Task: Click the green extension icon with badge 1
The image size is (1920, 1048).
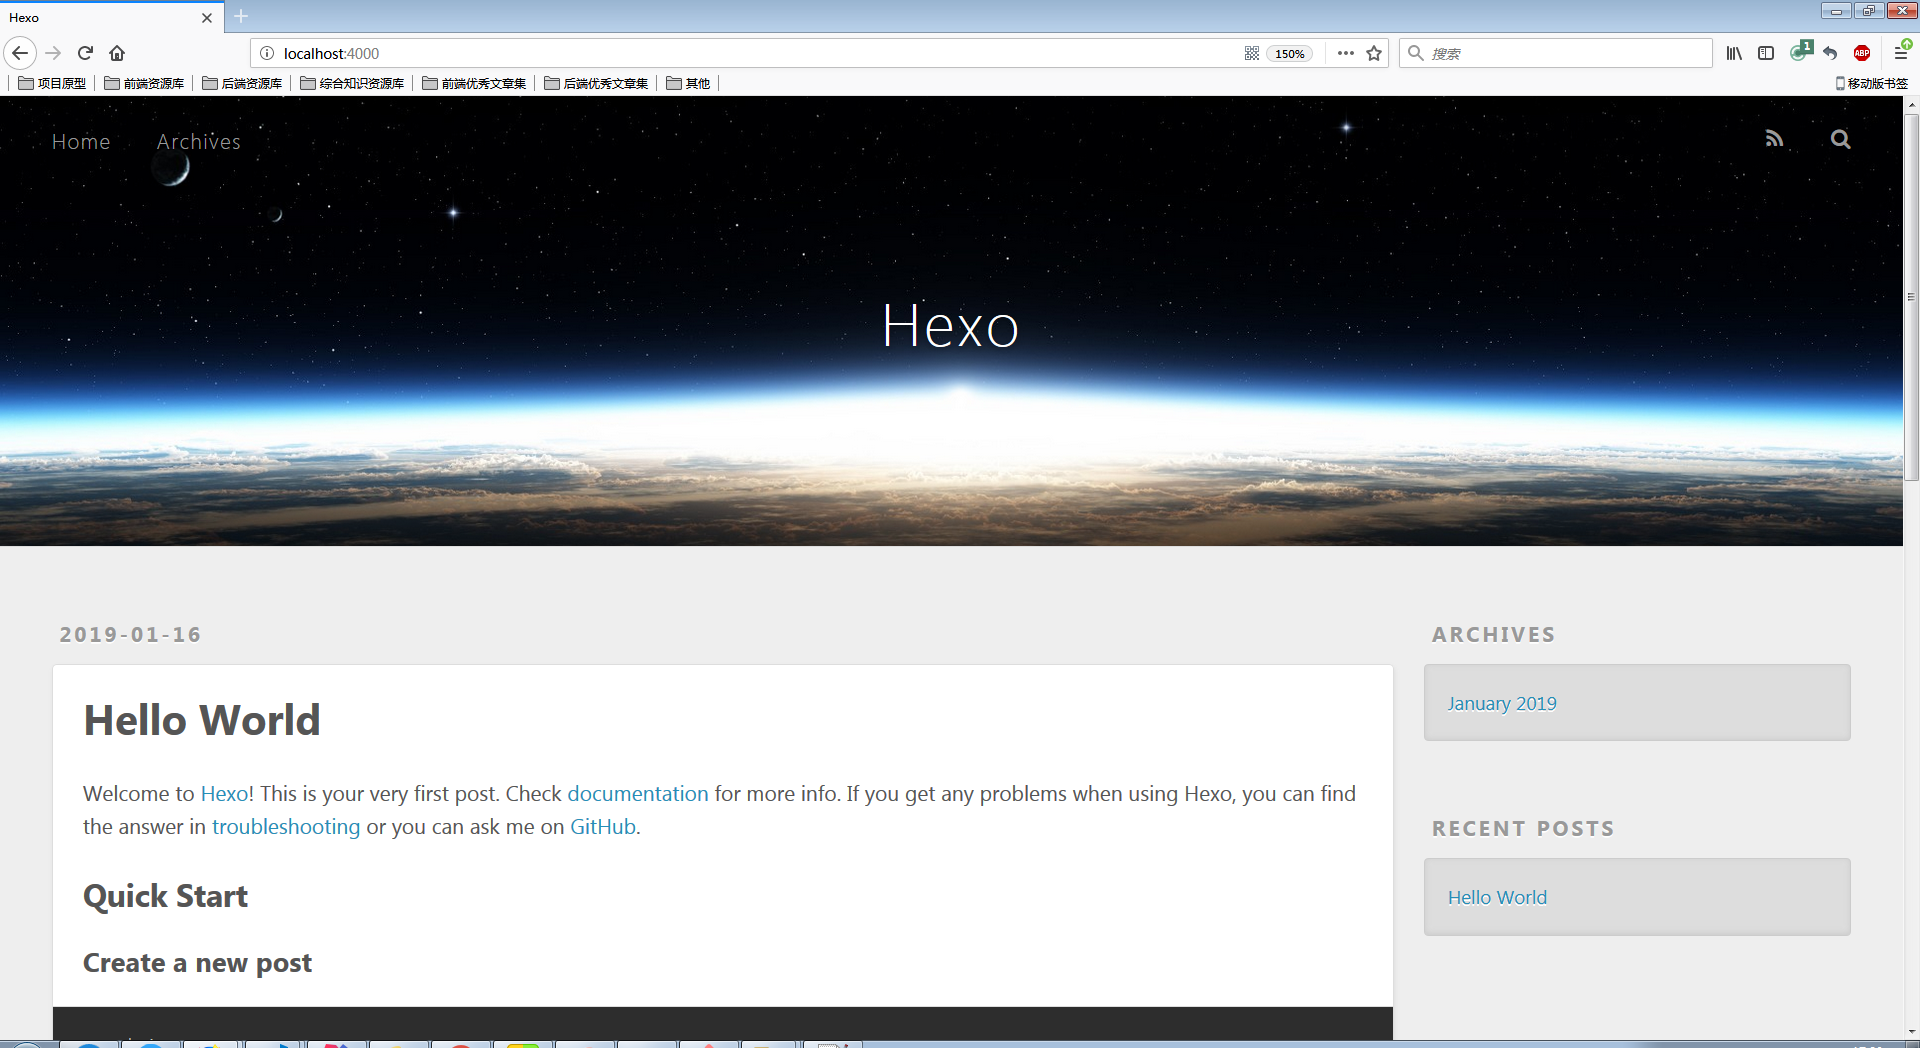Action: pos(1800,51)
